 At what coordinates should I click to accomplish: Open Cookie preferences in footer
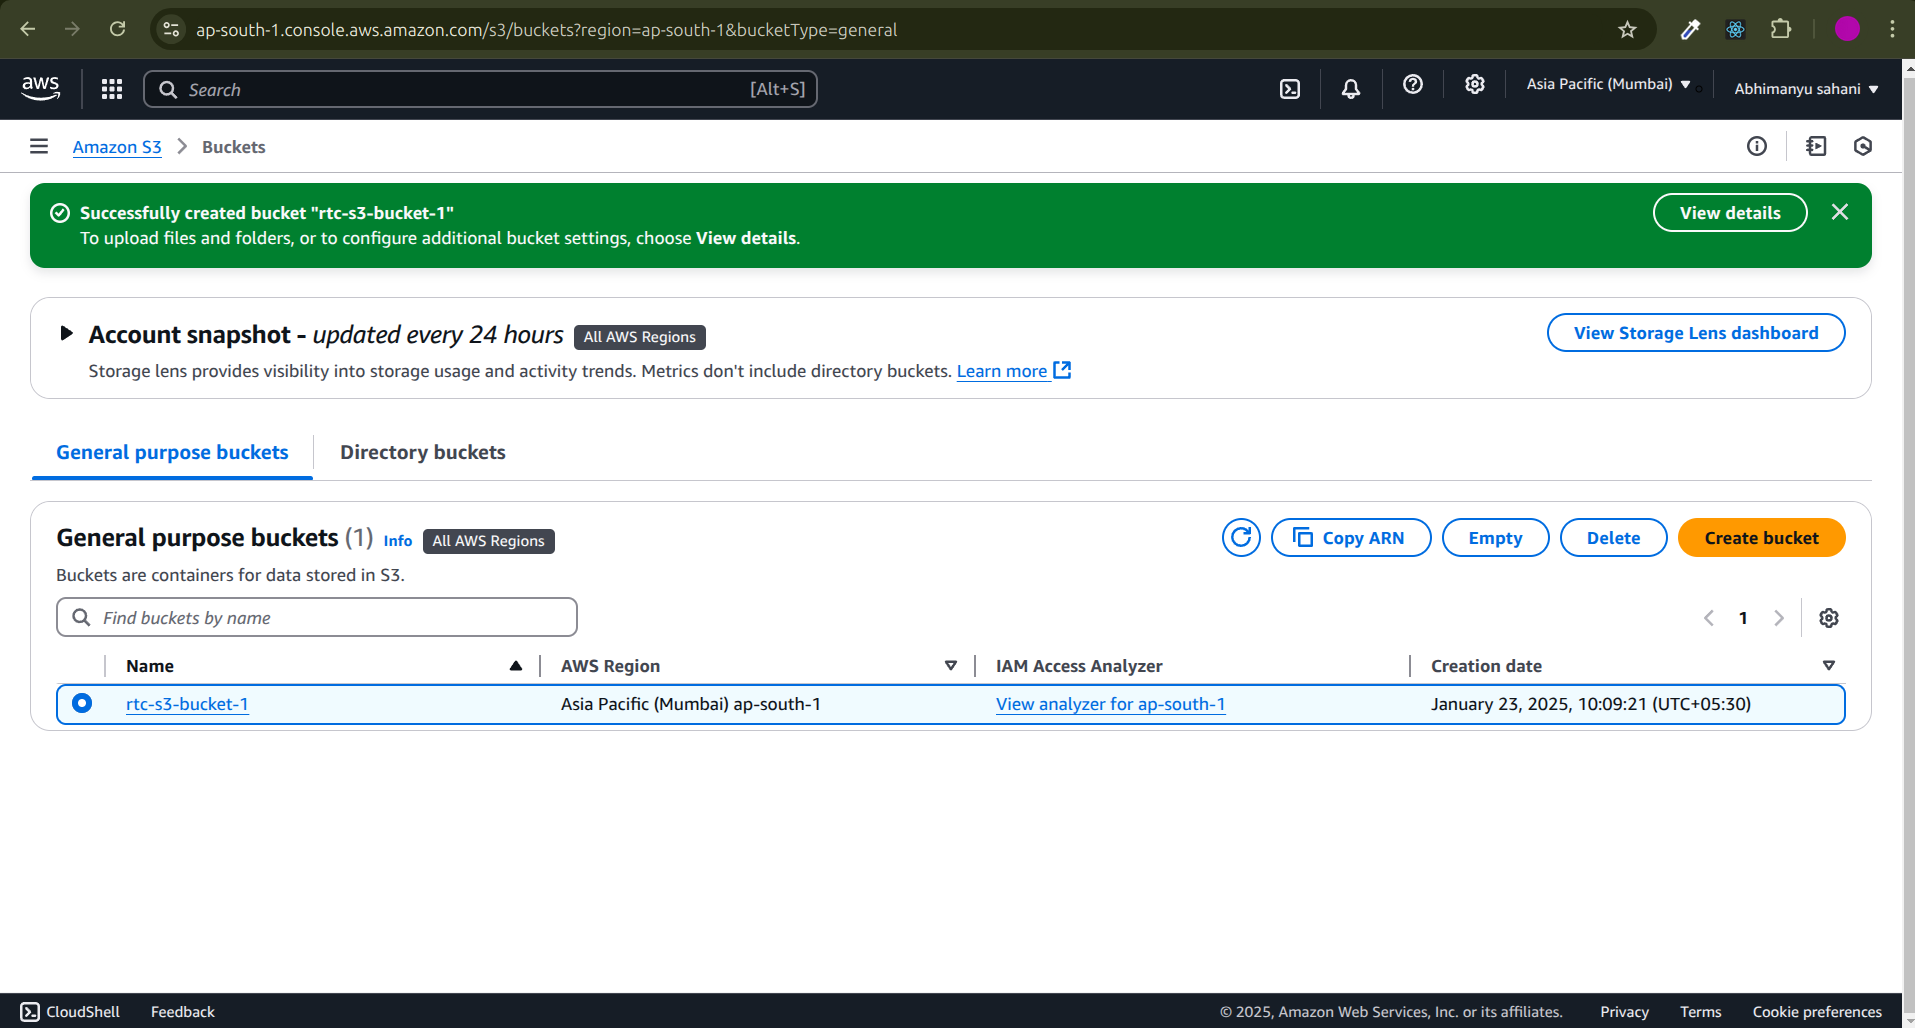pos(1817,1012)
